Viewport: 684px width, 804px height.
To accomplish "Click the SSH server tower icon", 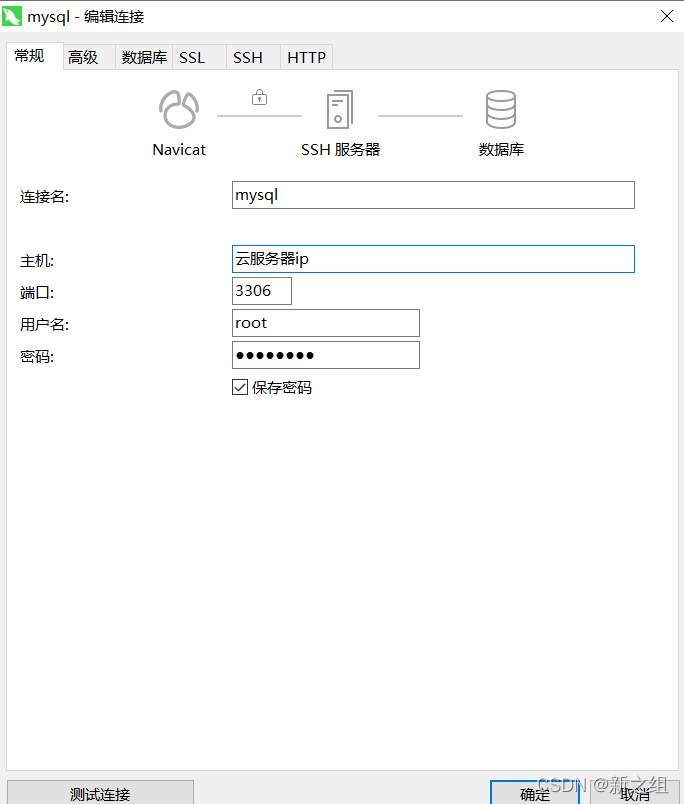I will pyautogui.click(x=340, y=110).
